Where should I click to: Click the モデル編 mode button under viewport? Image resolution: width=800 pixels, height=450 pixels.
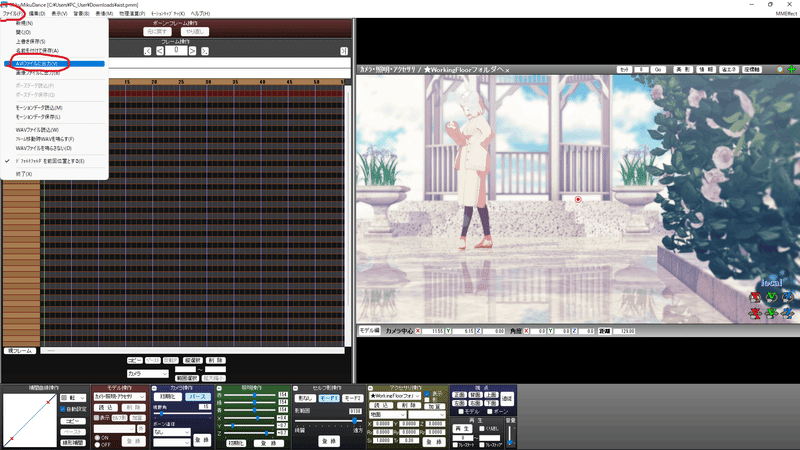click(x=369, y=331)
